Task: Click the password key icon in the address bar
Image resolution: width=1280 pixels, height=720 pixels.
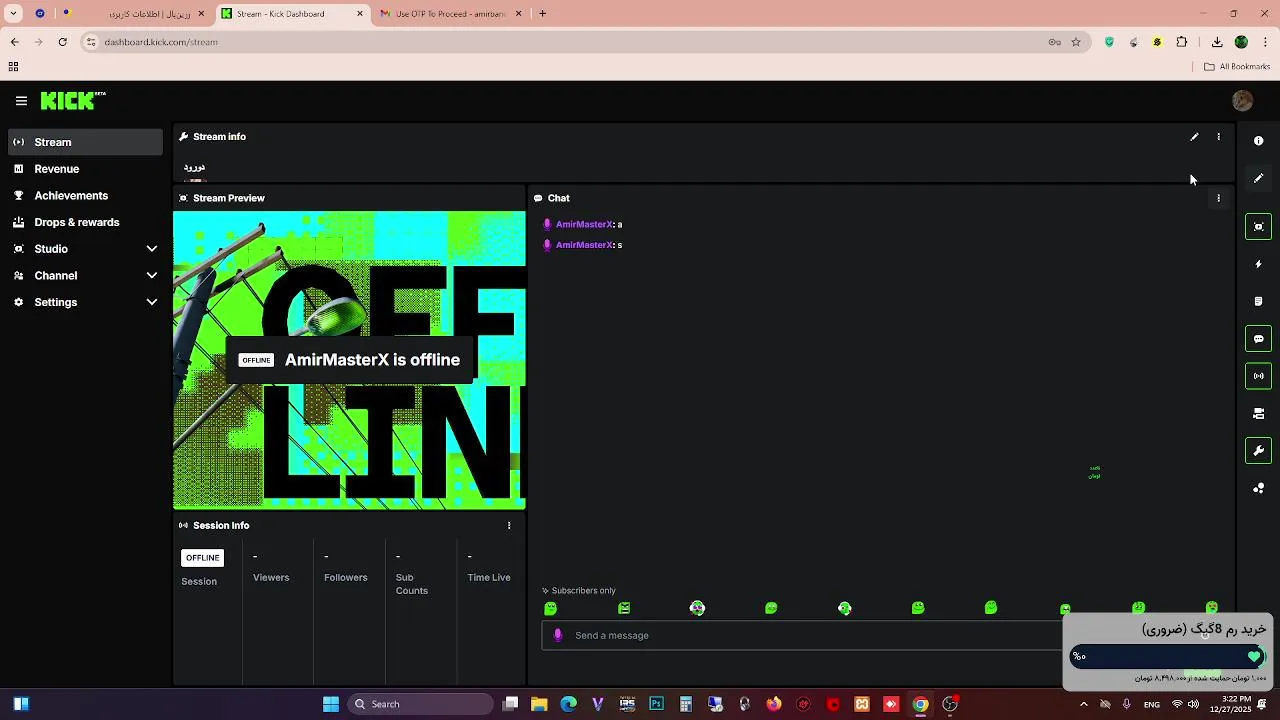Action: point(1054,42)
